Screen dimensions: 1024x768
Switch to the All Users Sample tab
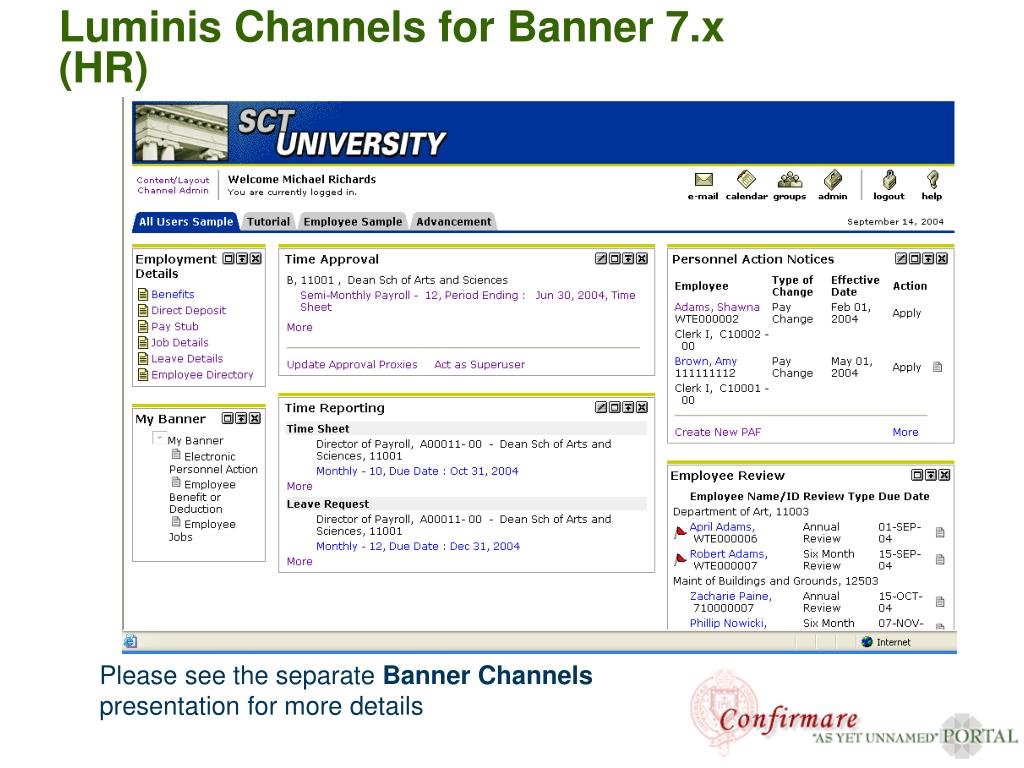pyautogui.click(x=185, y=222)
